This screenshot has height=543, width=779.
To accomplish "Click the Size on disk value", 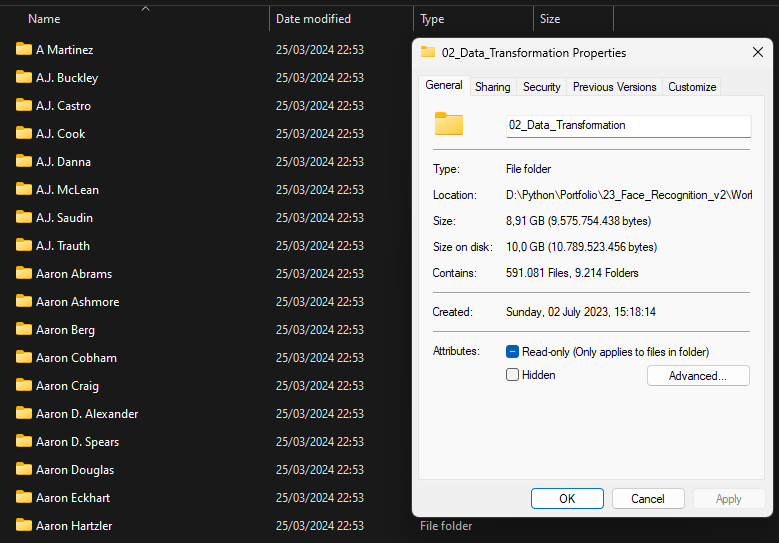I will point(581,246).
